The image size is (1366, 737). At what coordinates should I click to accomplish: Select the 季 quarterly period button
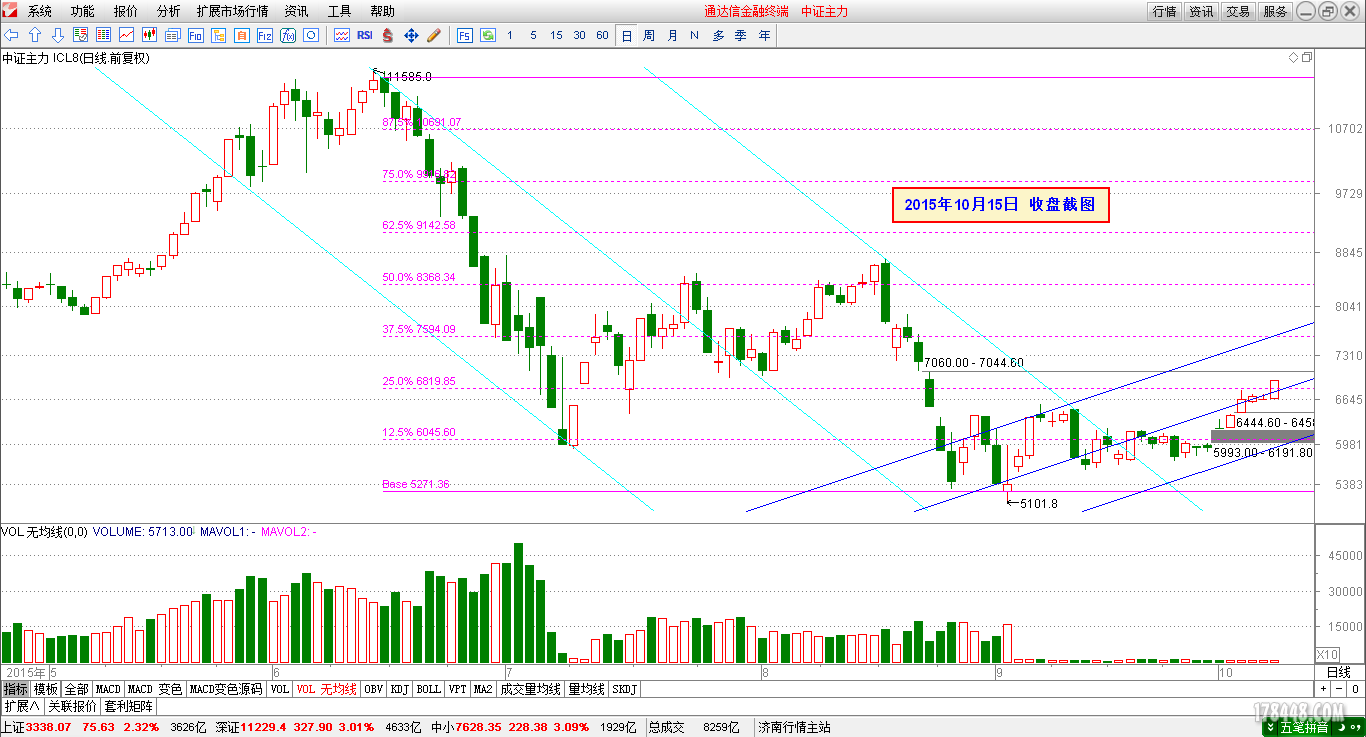(741, 35)
